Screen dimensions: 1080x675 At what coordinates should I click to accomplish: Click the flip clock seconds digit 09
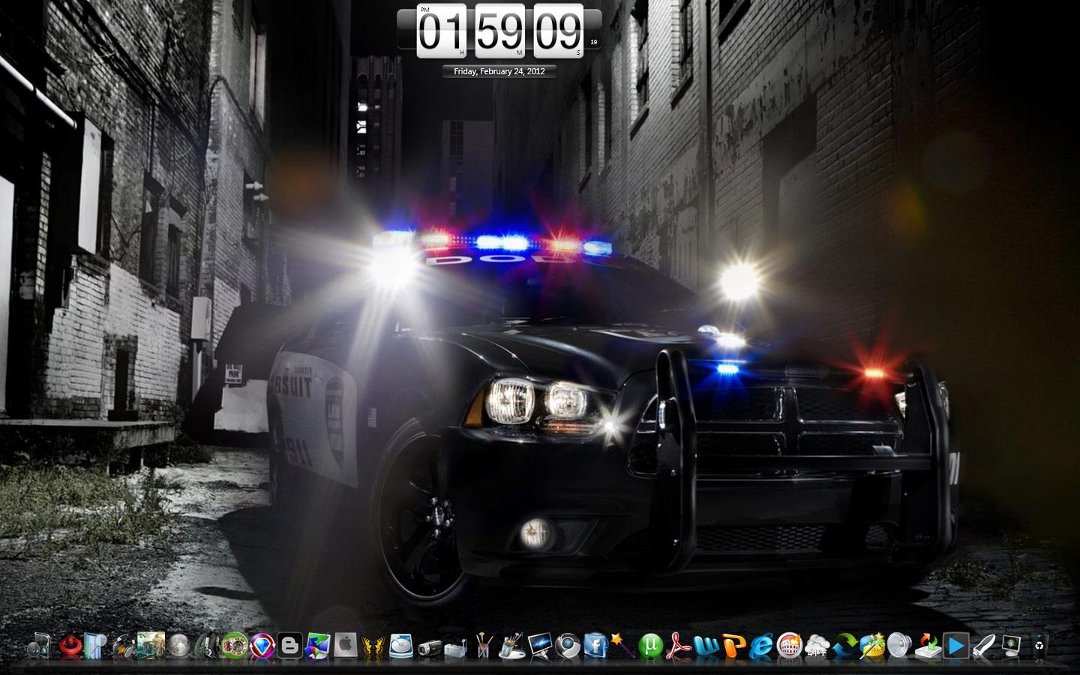pos(559,31)
